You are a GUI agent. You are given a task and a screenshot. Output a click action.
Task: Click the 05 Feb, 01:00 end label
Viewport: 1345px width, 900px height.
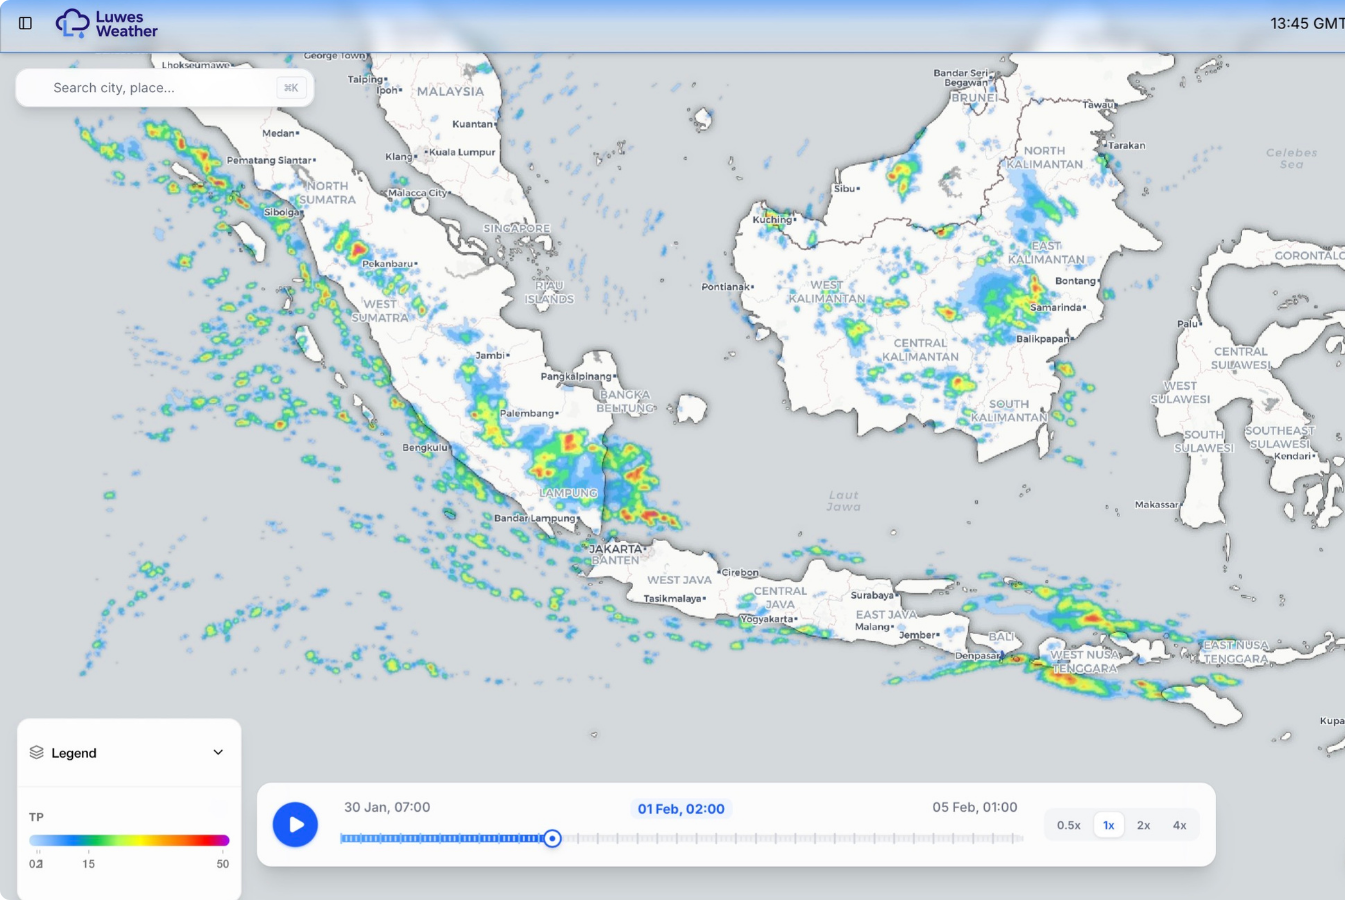[975, 807]
